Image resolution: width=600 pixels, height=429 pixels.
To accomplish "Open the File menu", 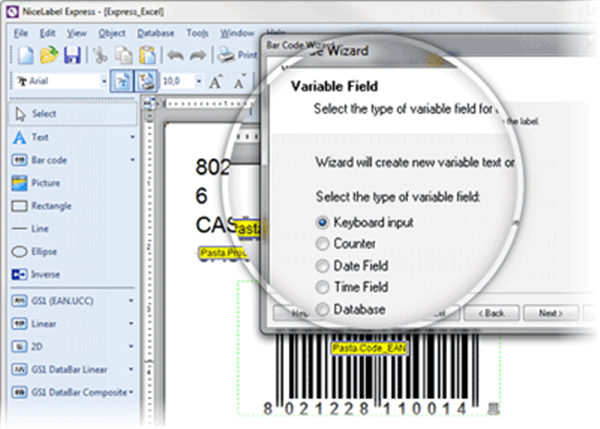I will (21, 33).
